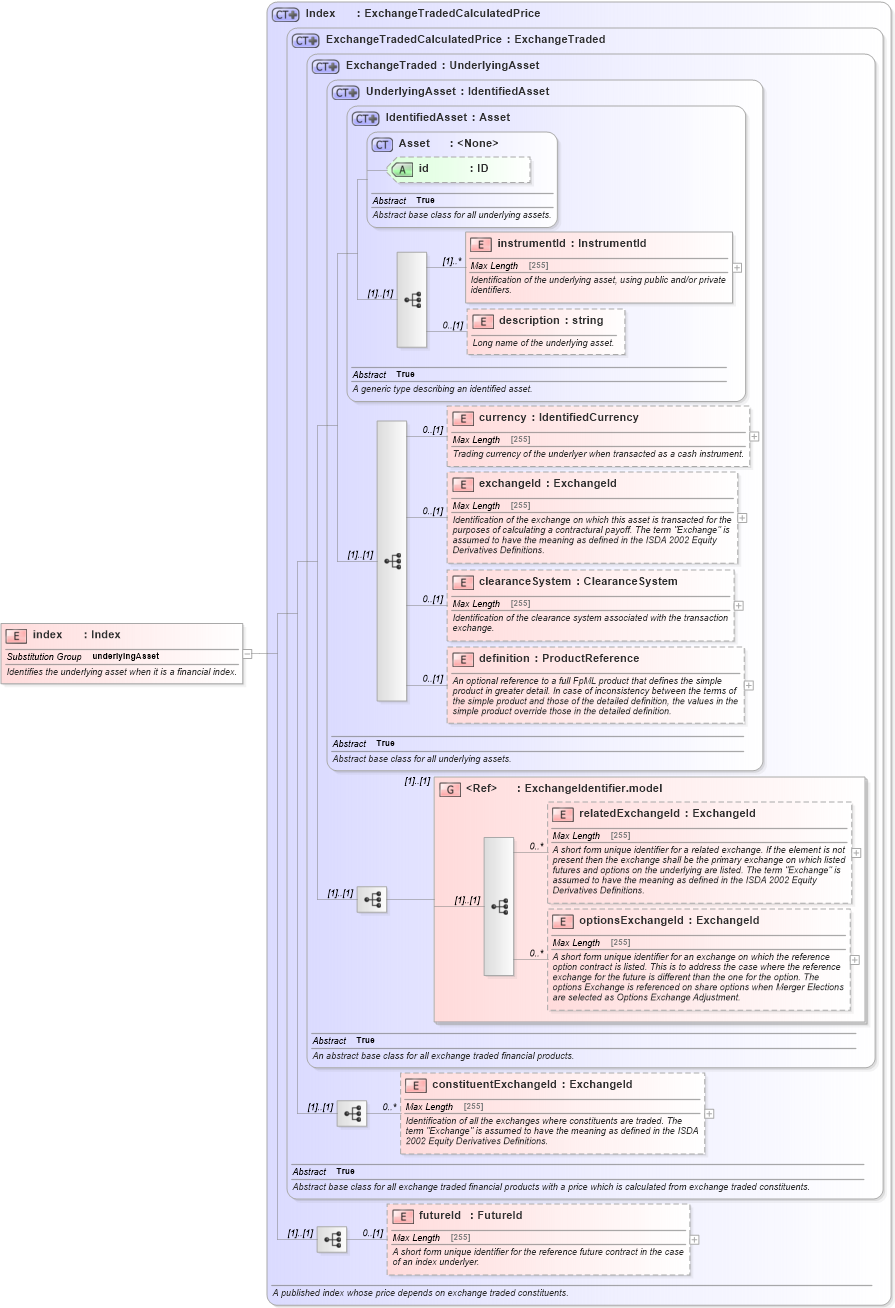Click the element icon for constituentExchangeId
895x1308 pixels.
416,1085
